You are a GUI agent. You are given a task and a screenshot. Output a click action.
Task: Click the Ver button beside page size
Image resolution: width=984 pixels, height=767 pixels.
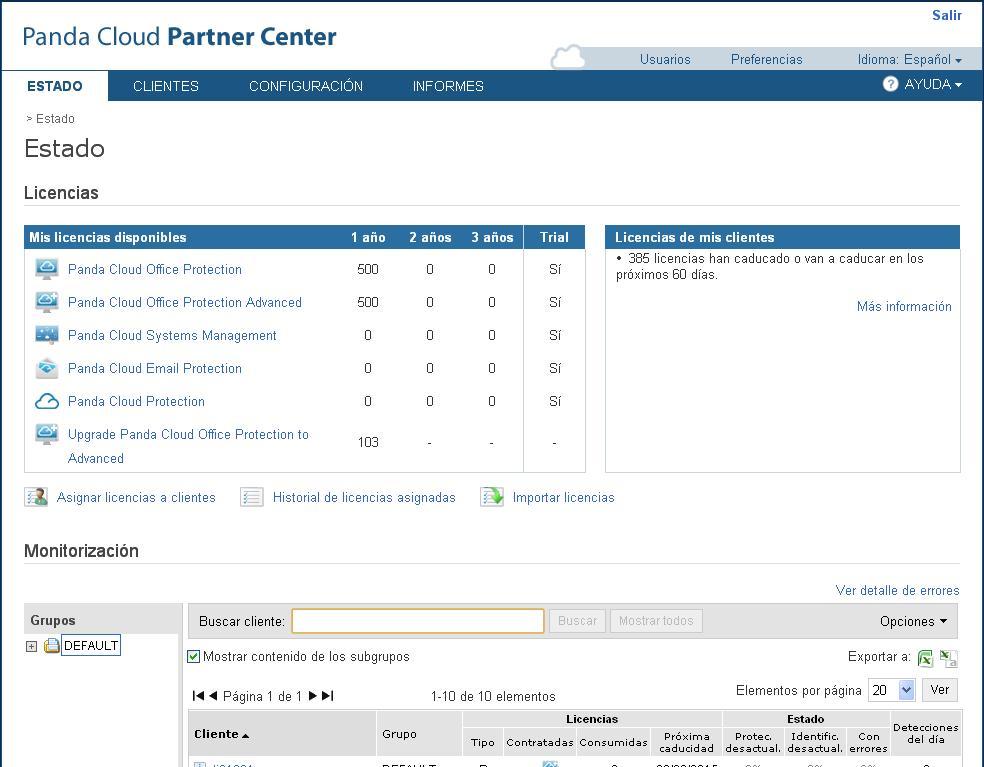pos(939,690)
